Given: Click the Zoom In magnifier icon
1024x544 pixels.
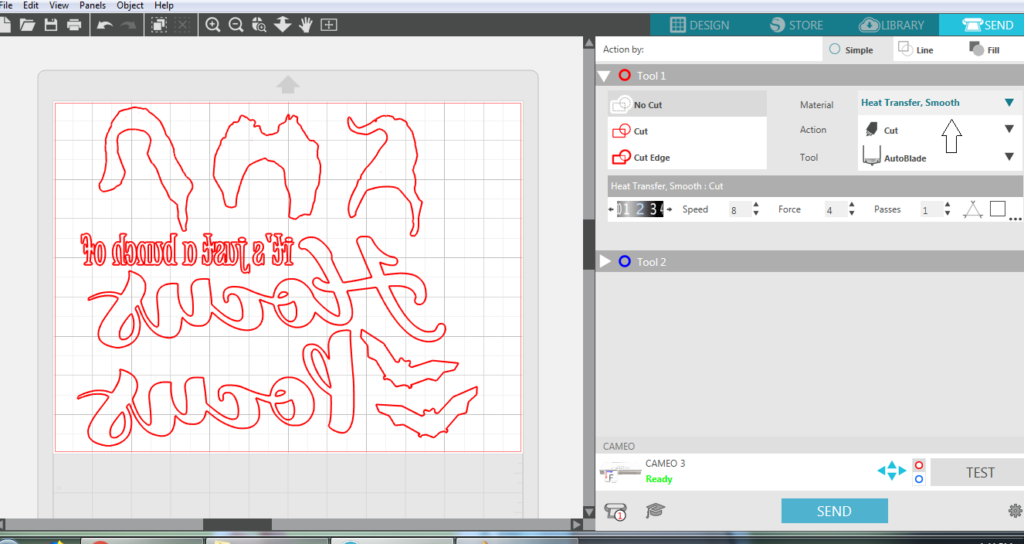Looking at the screenshot, I should (x=213, y=25).
